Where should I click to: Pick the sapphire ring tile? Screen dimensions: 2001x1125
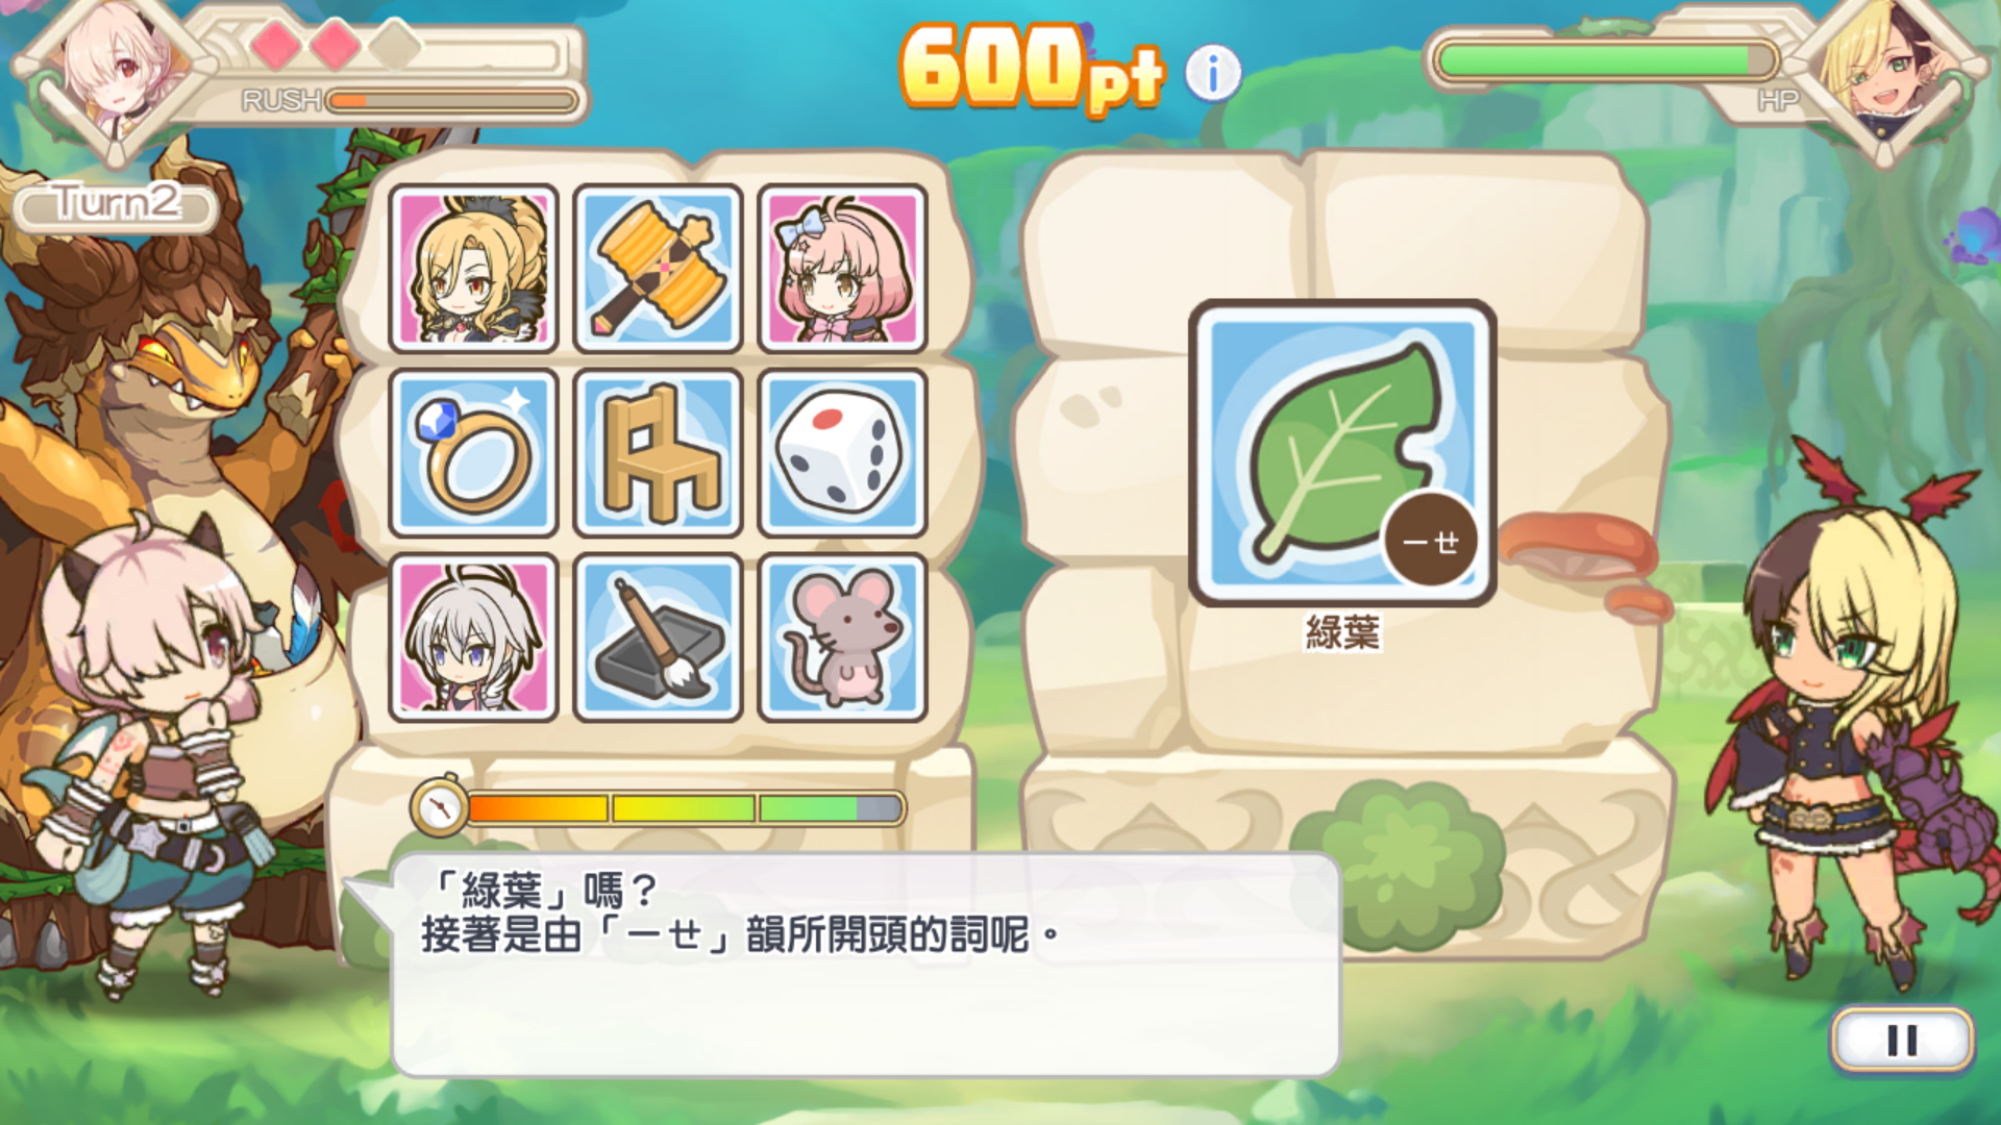474,453
